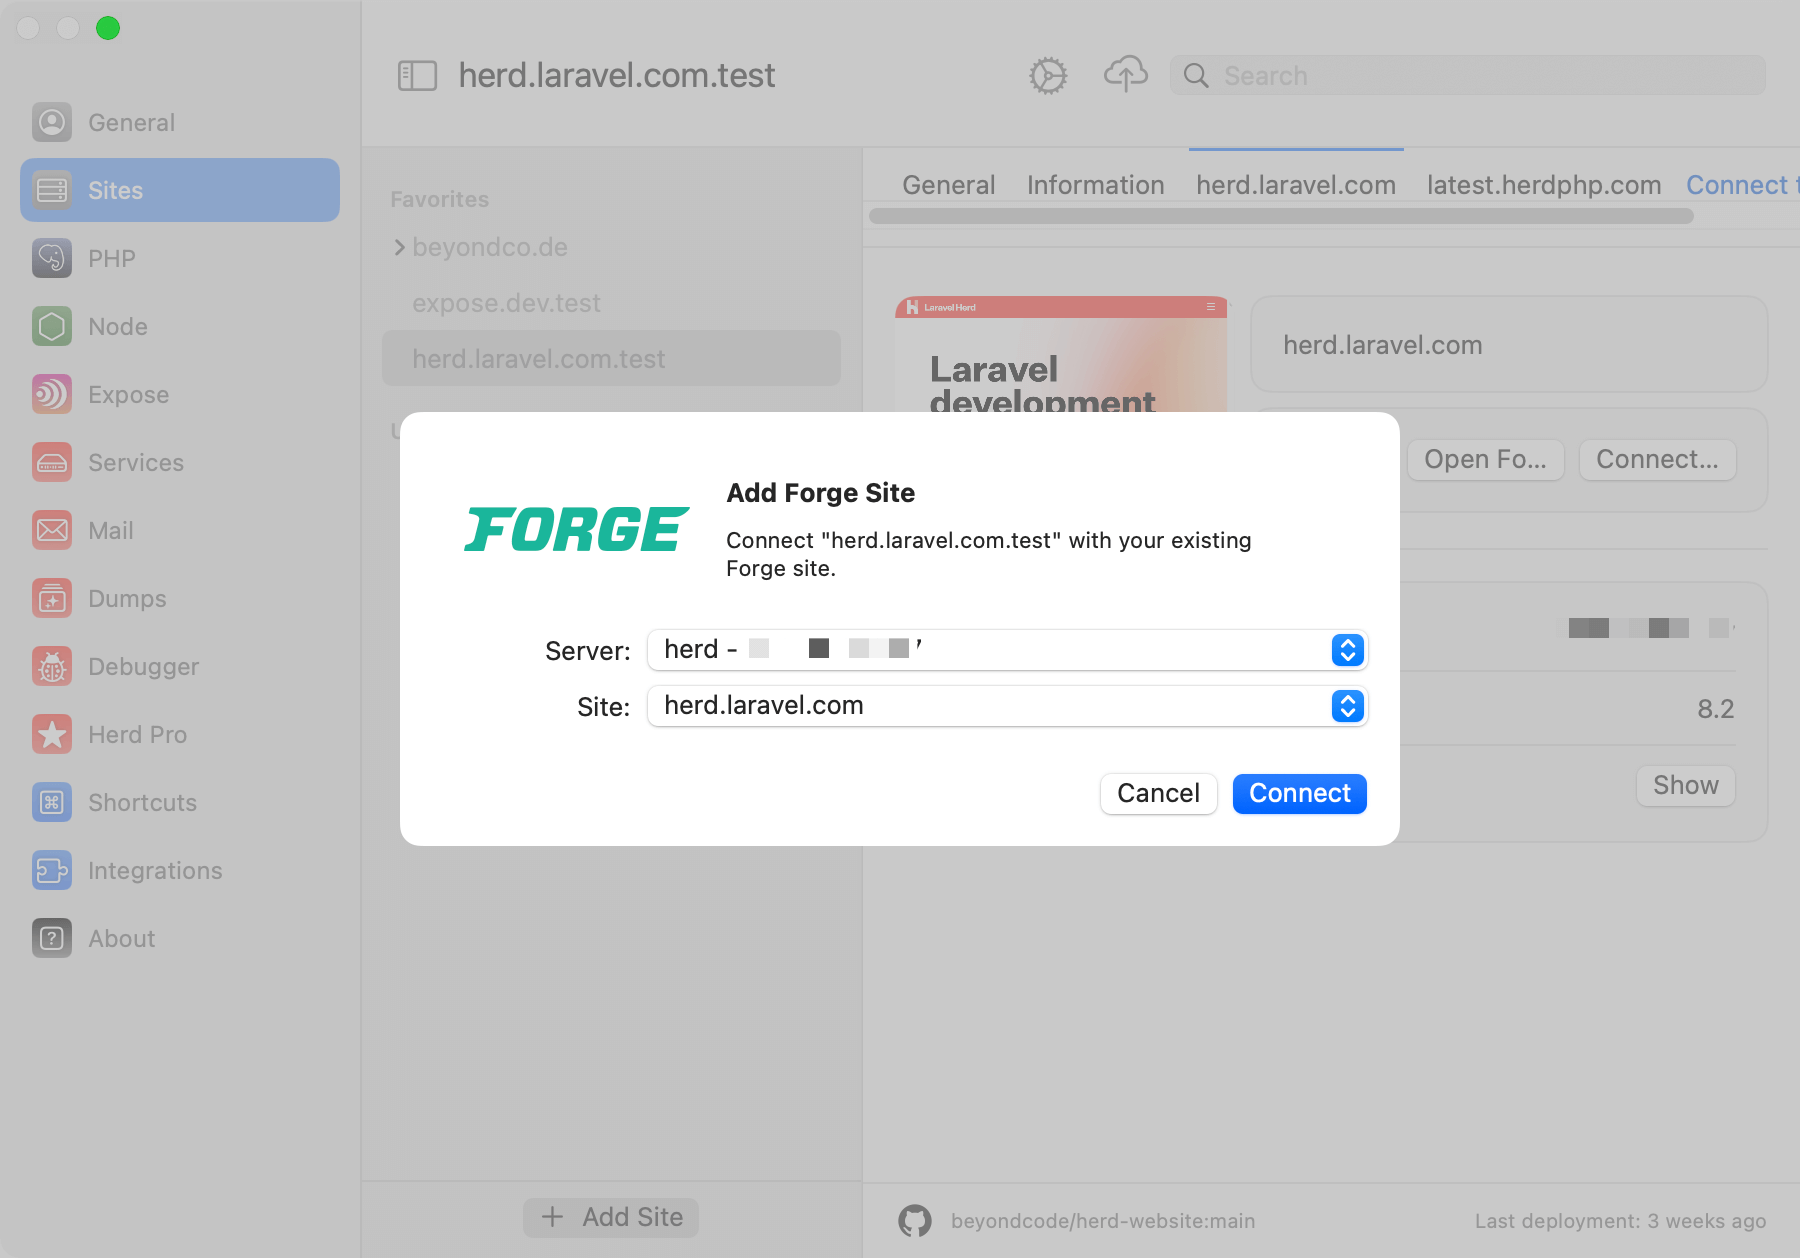This screenshot has width=1800, height=1258.
Task: Switch to the herd.laravel.com tab
Action: tap(1296, 185)
